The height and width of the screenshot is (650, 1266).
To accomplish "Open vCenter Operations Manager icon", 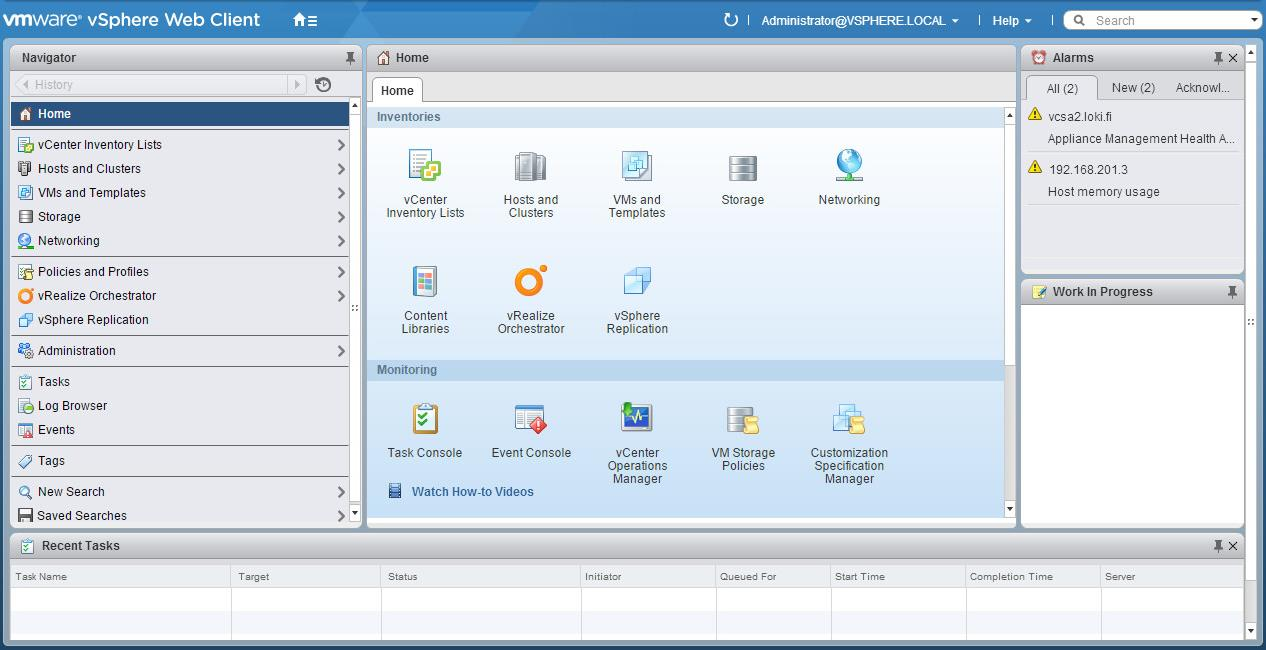I will point(637,417).
